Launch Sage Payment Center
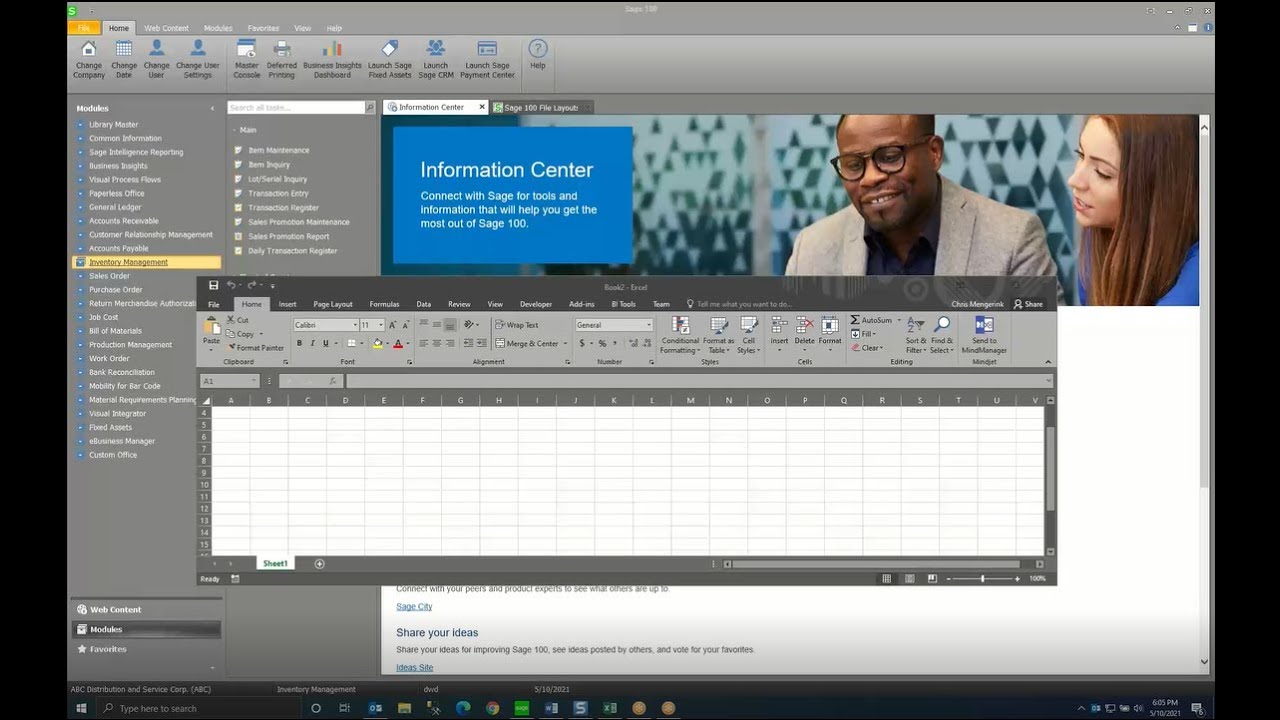 point(487,59)
